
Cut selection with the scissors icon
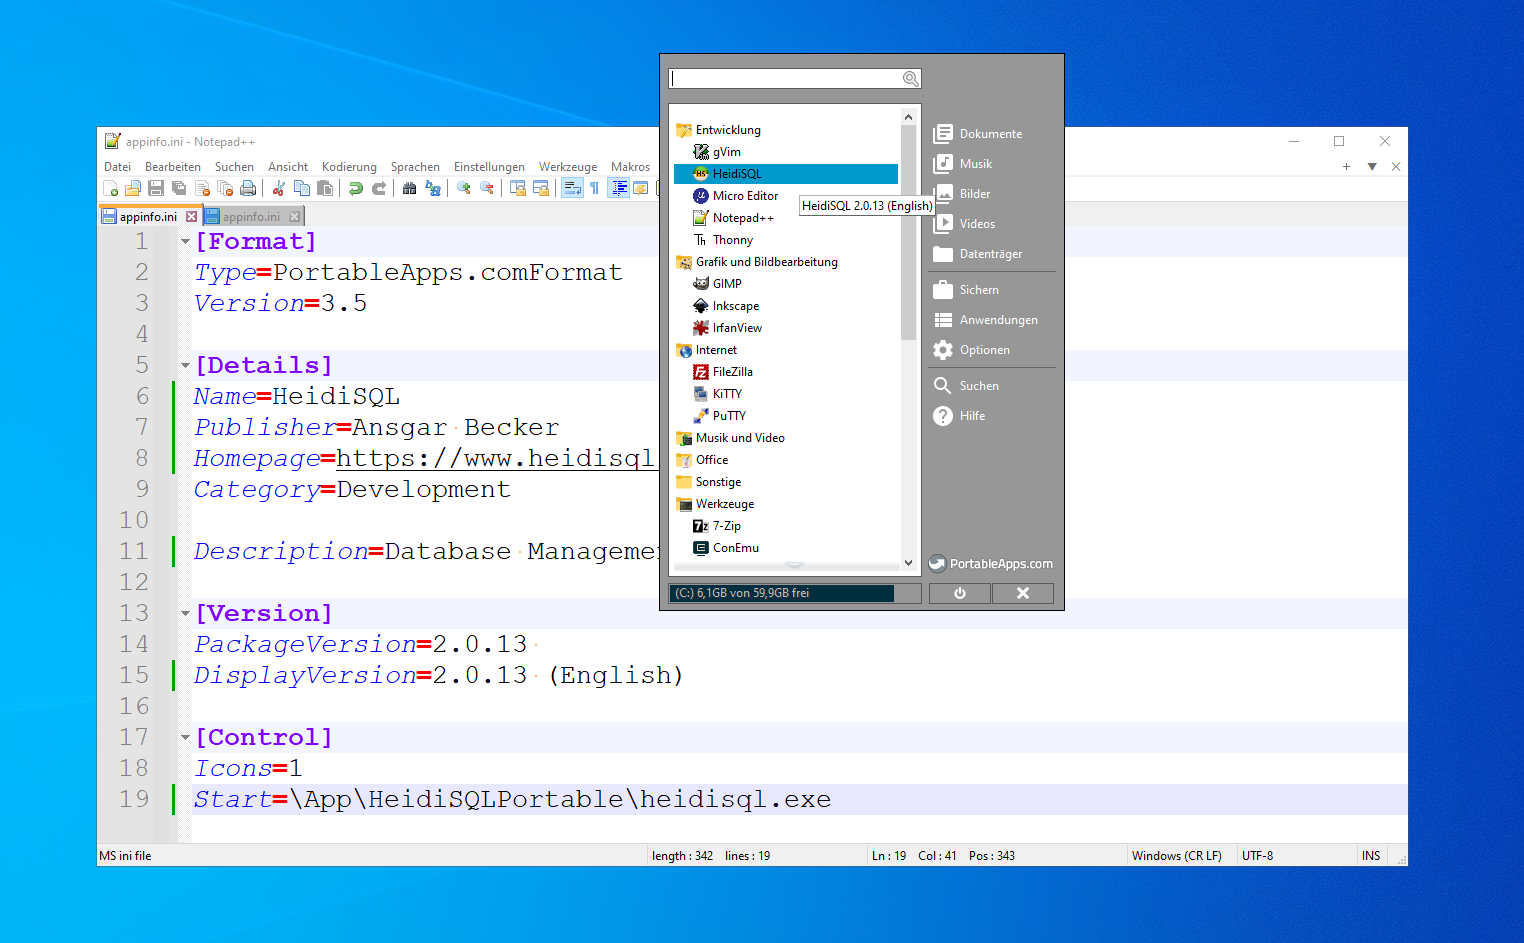(x=279, y=188)
